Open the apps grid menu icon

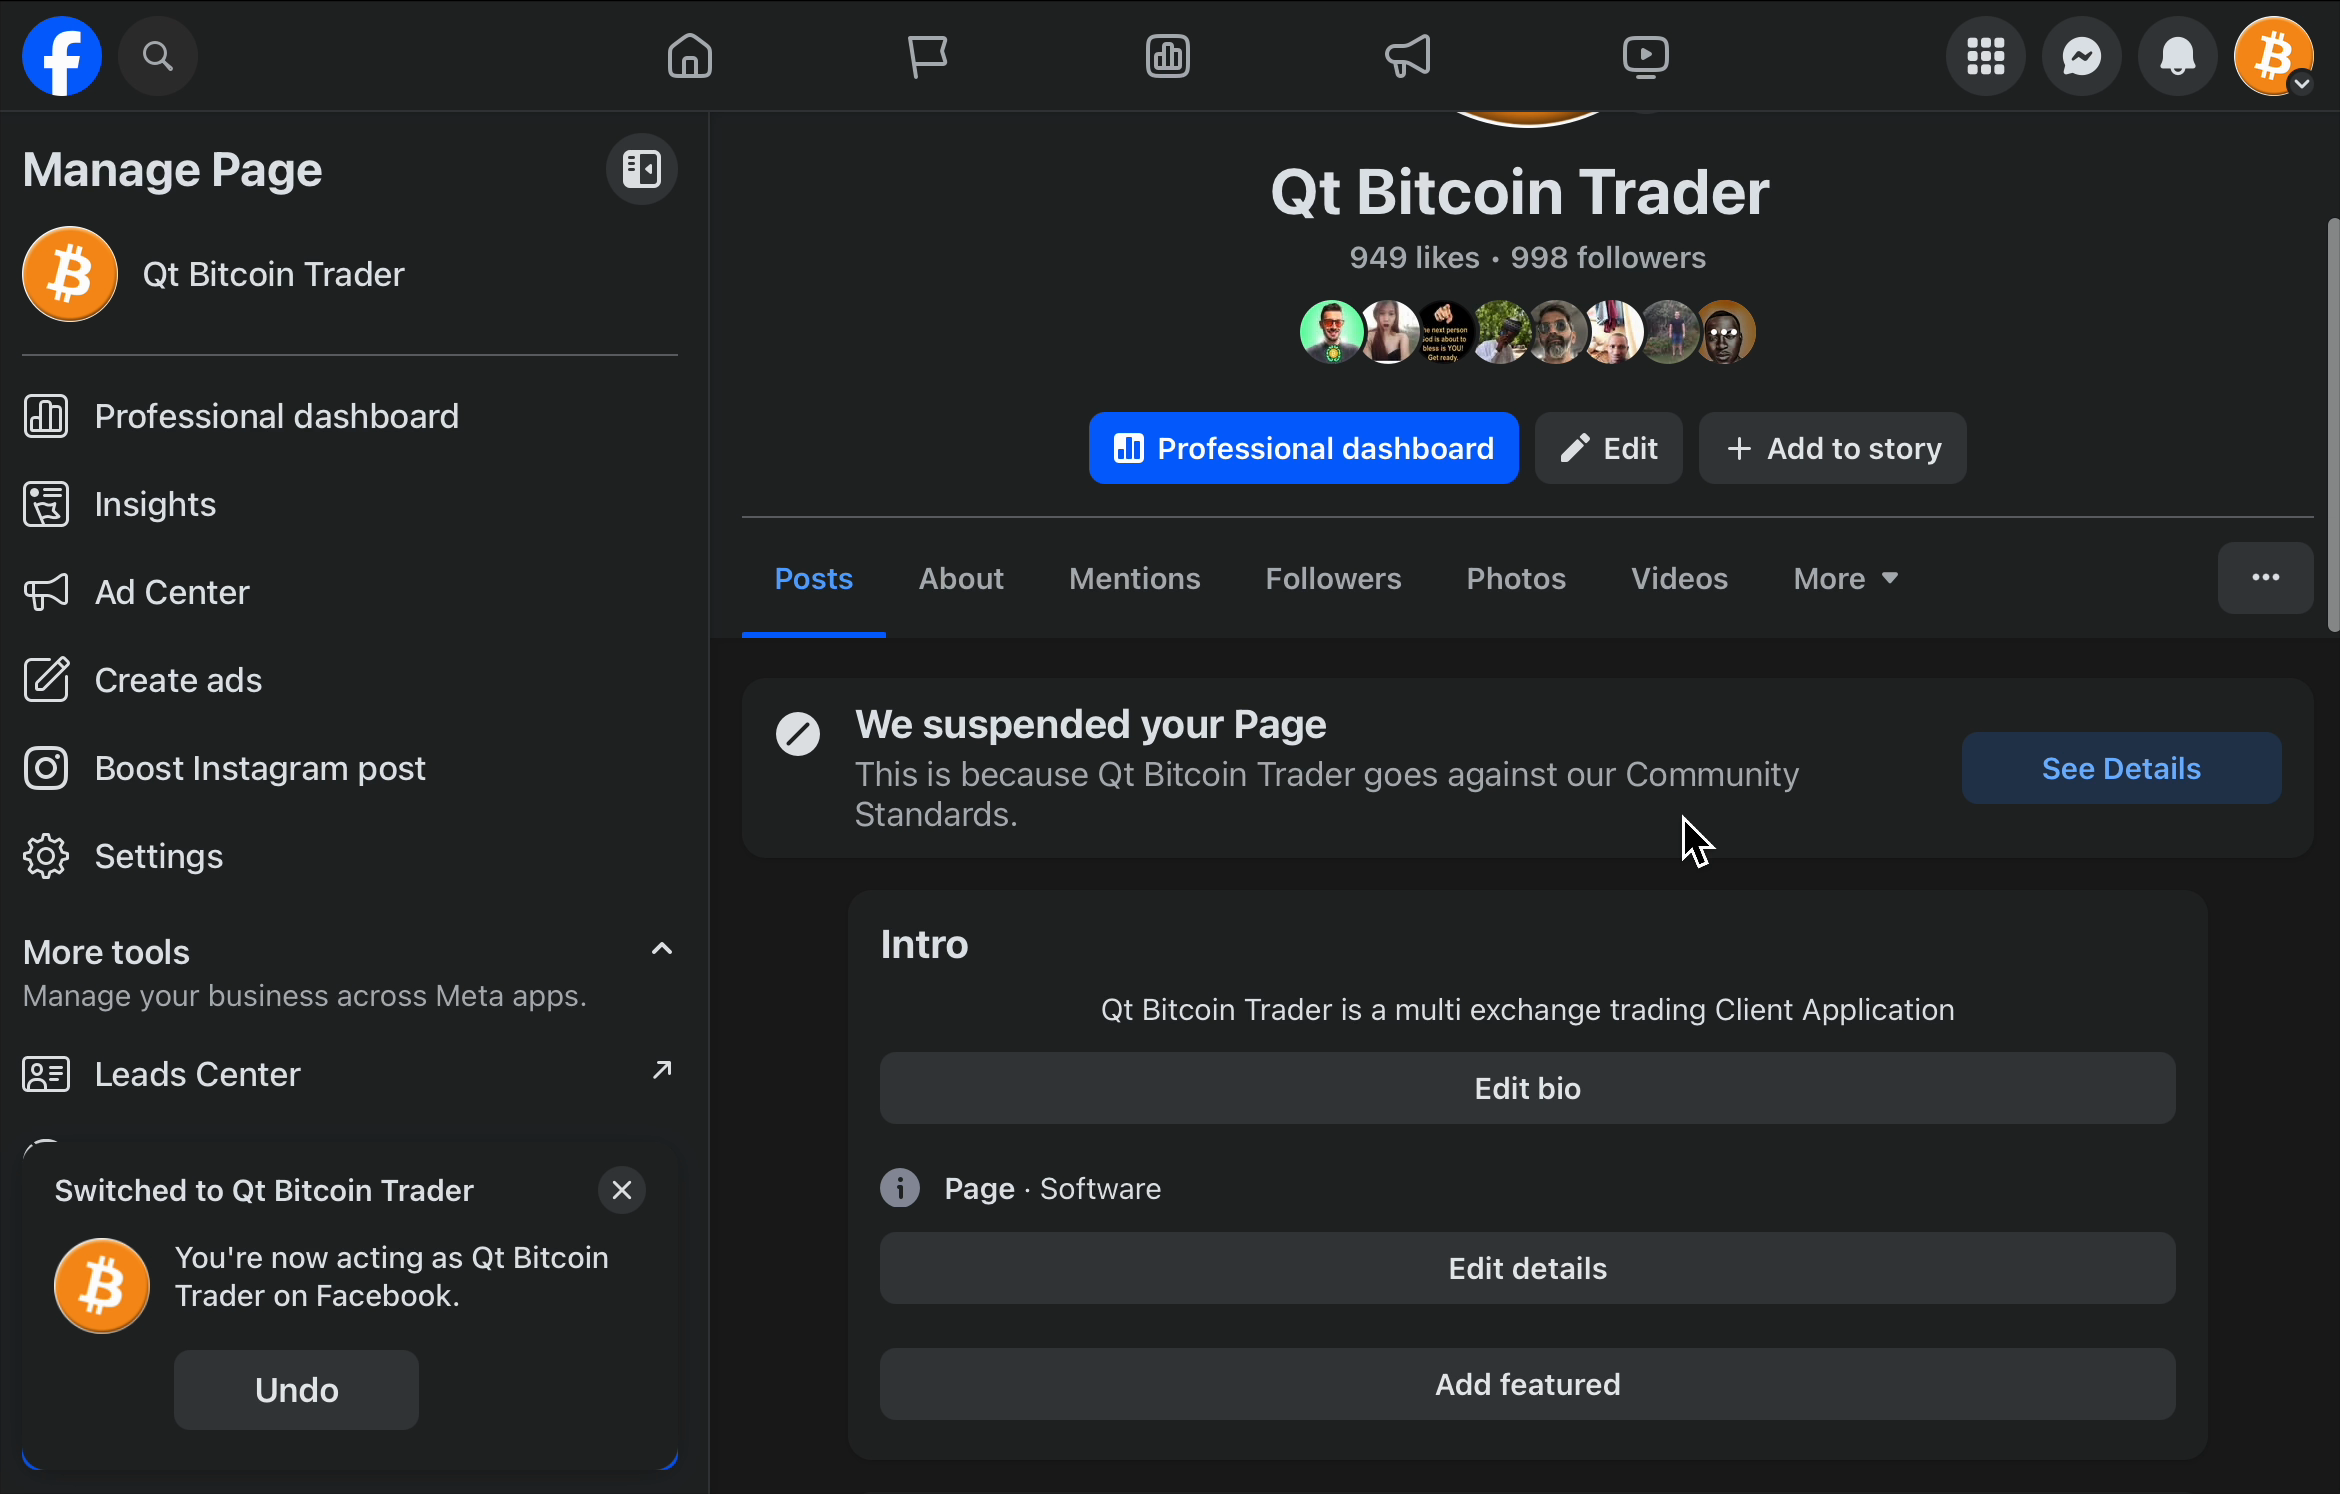[1986, 56]
